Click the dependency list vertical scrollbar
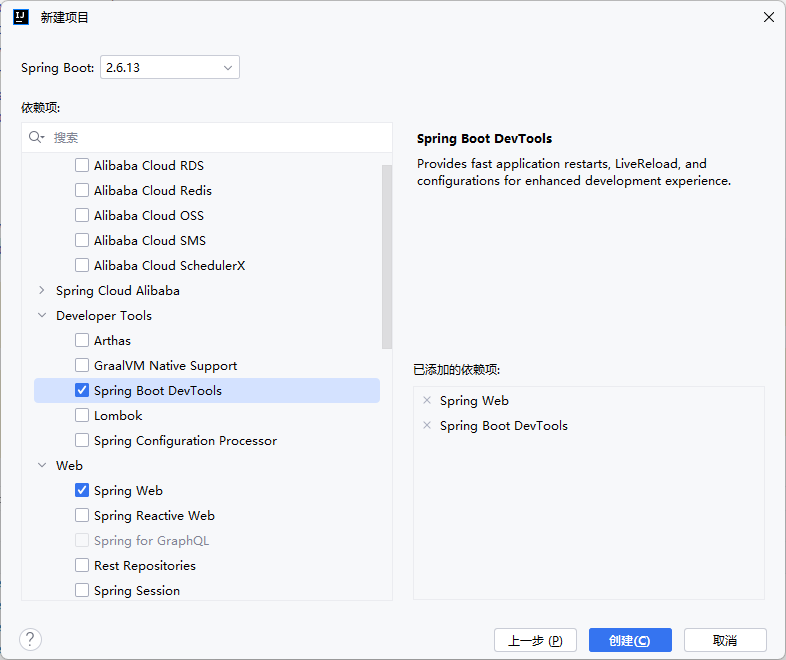 coord(386,257)
